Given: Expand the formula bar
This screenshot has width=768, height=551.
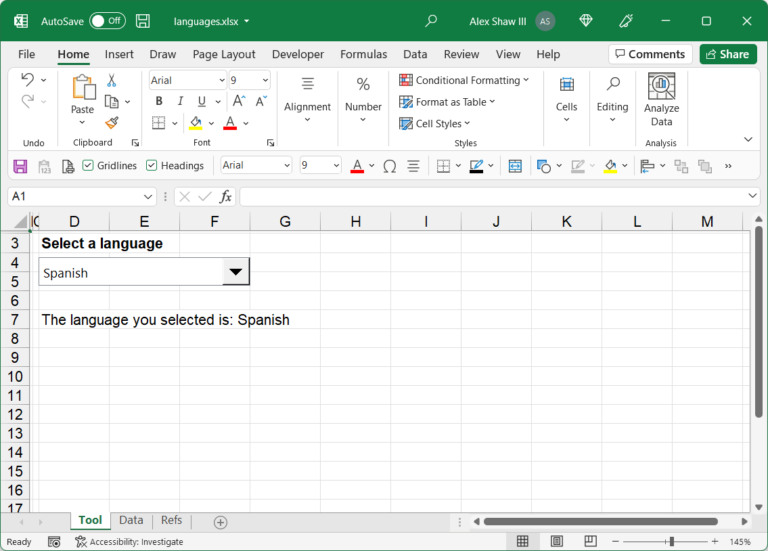Looking at the screenshot, I should pyautogui.click(x=753, y=196).
